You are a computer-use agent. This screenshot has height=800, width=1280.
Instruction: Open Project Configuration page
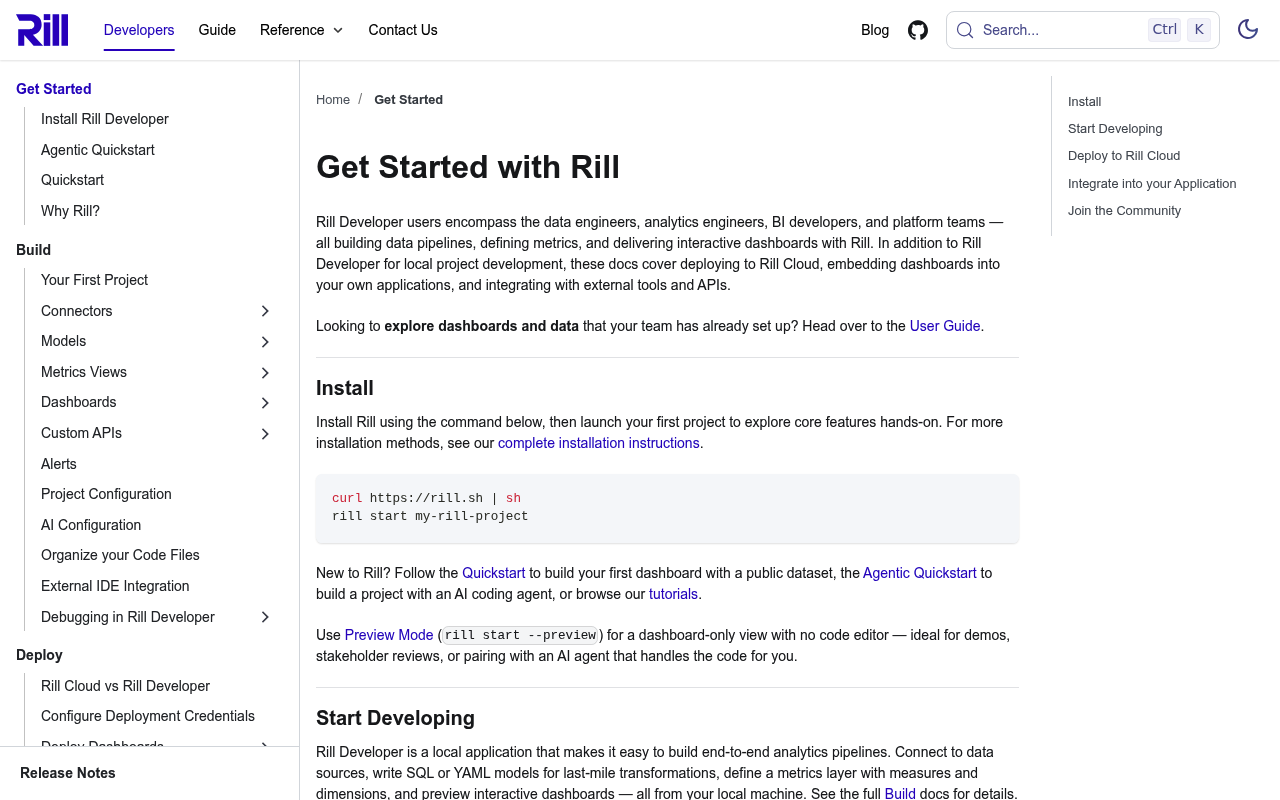(106, 494)
